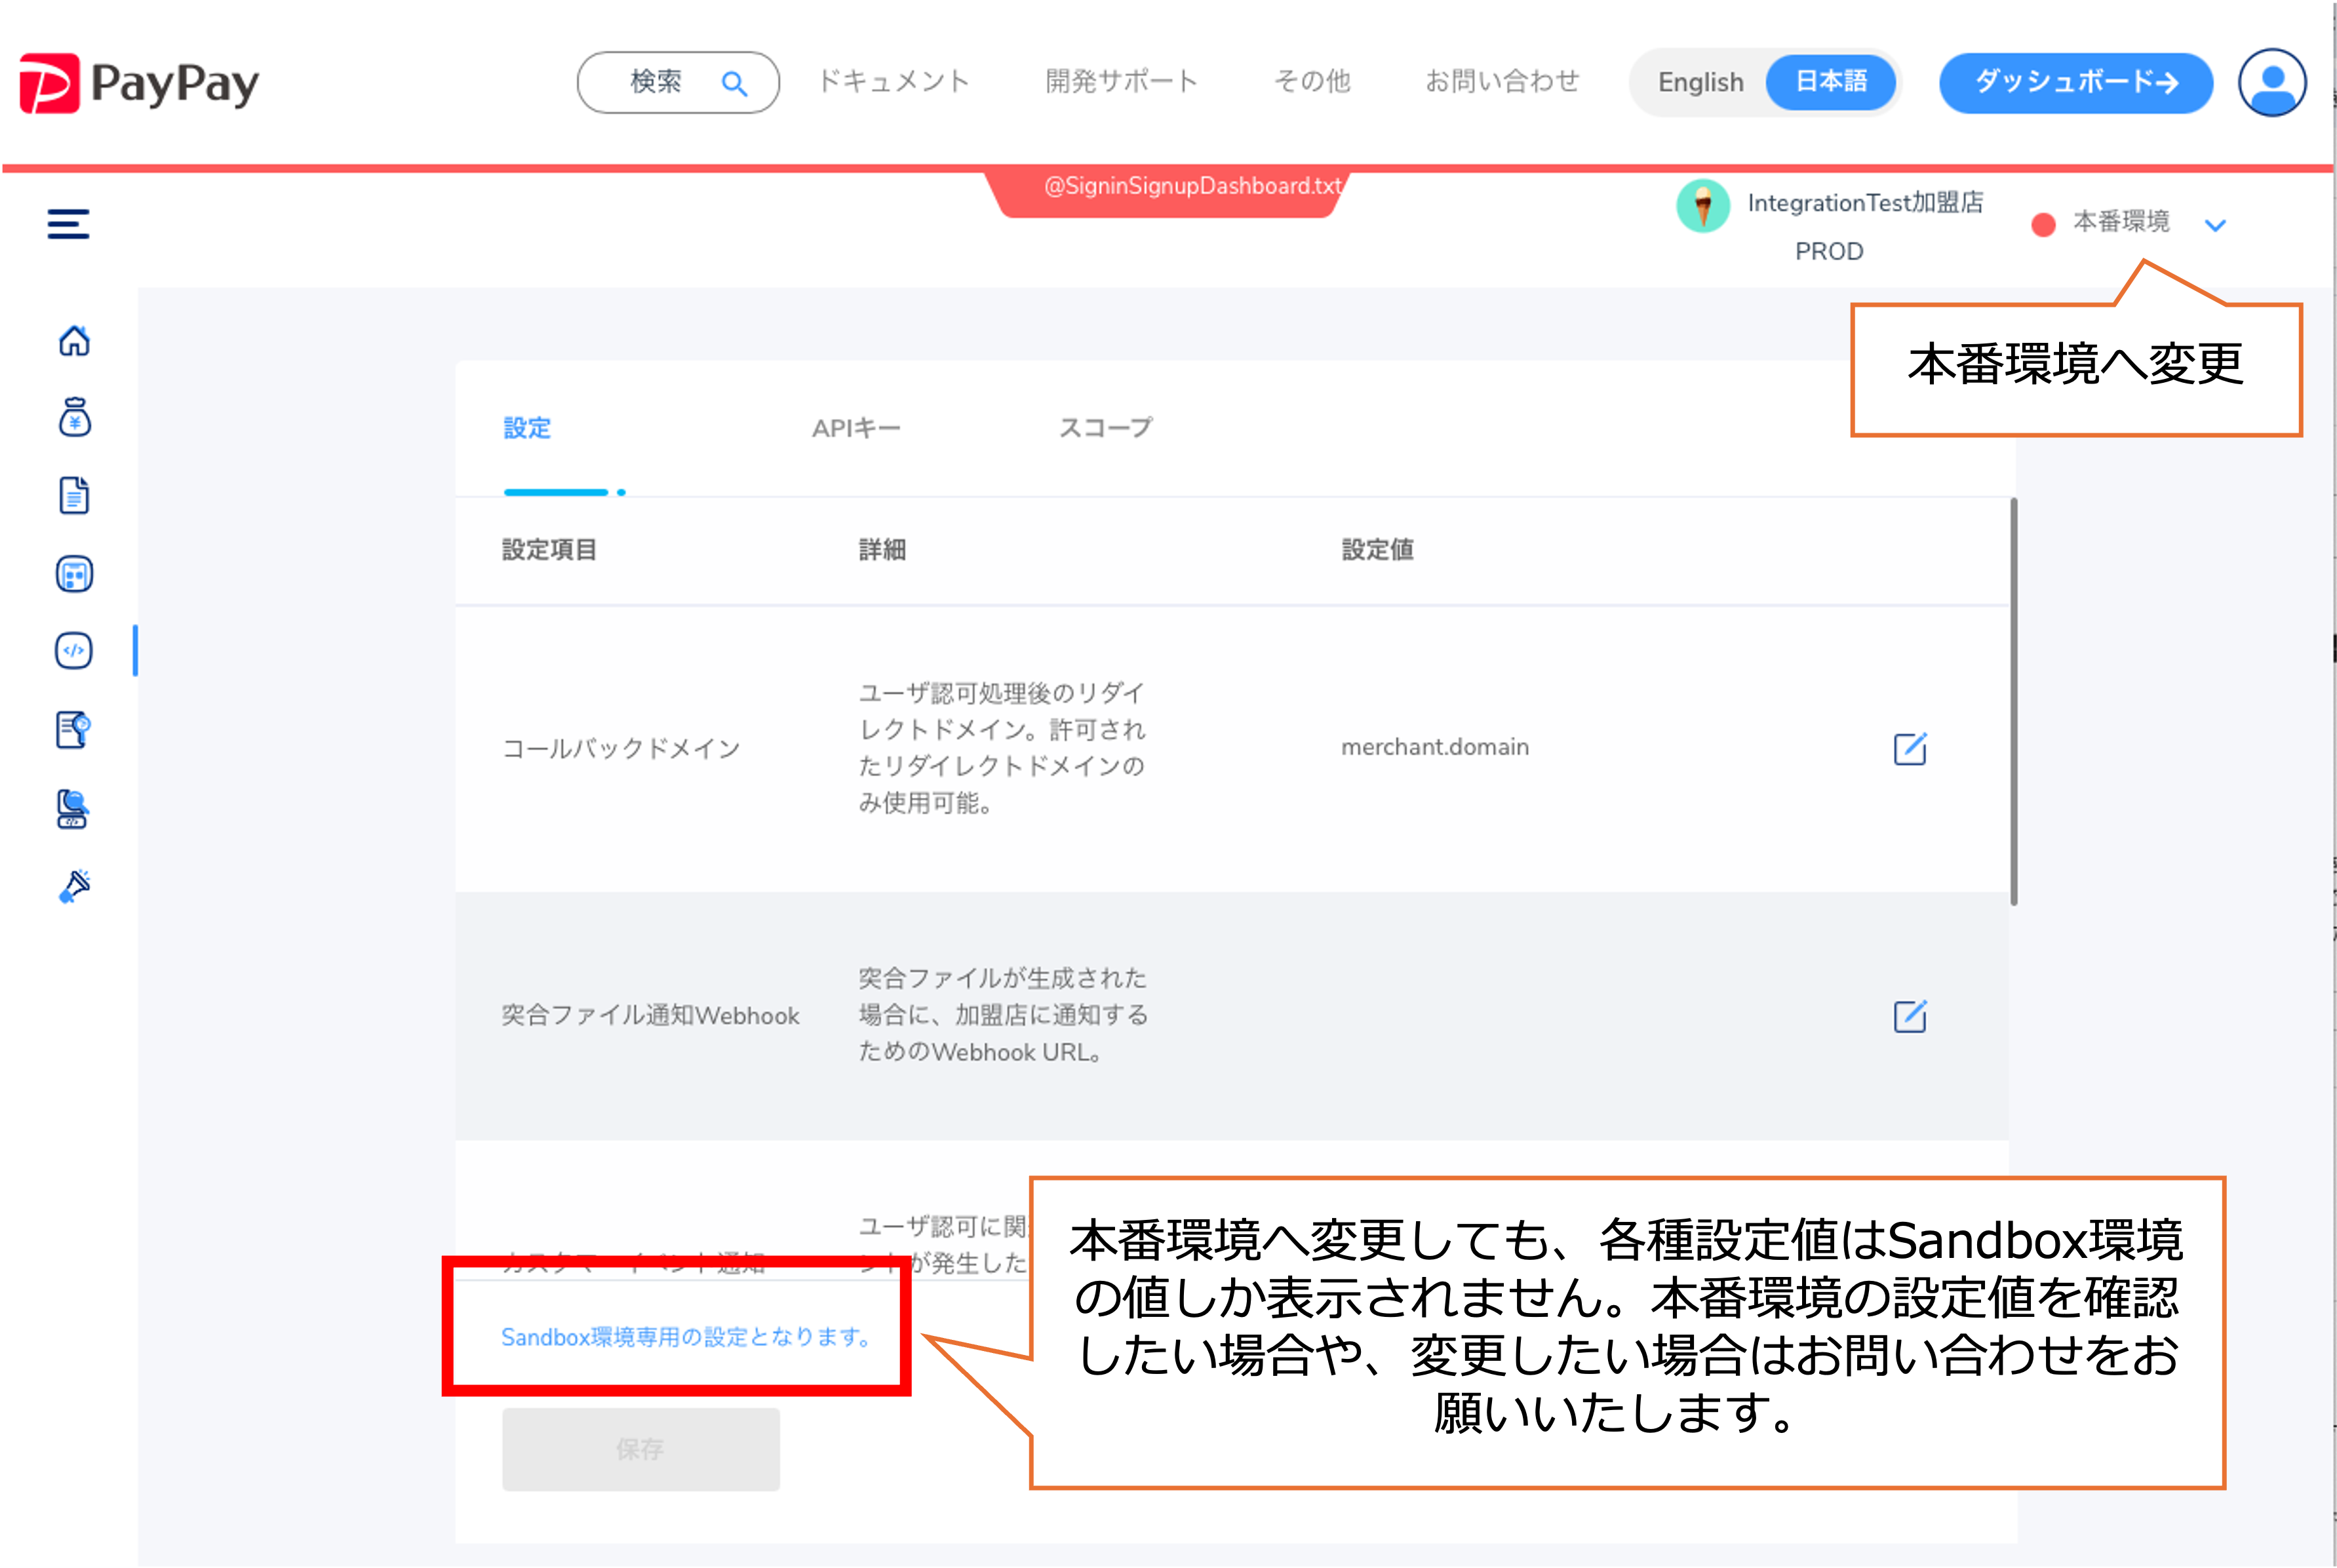Image resolution: width=2337 pixels, height=1568 pixels.
Task: Click the コールバックドメイン row label
Action: coord(620,748)
